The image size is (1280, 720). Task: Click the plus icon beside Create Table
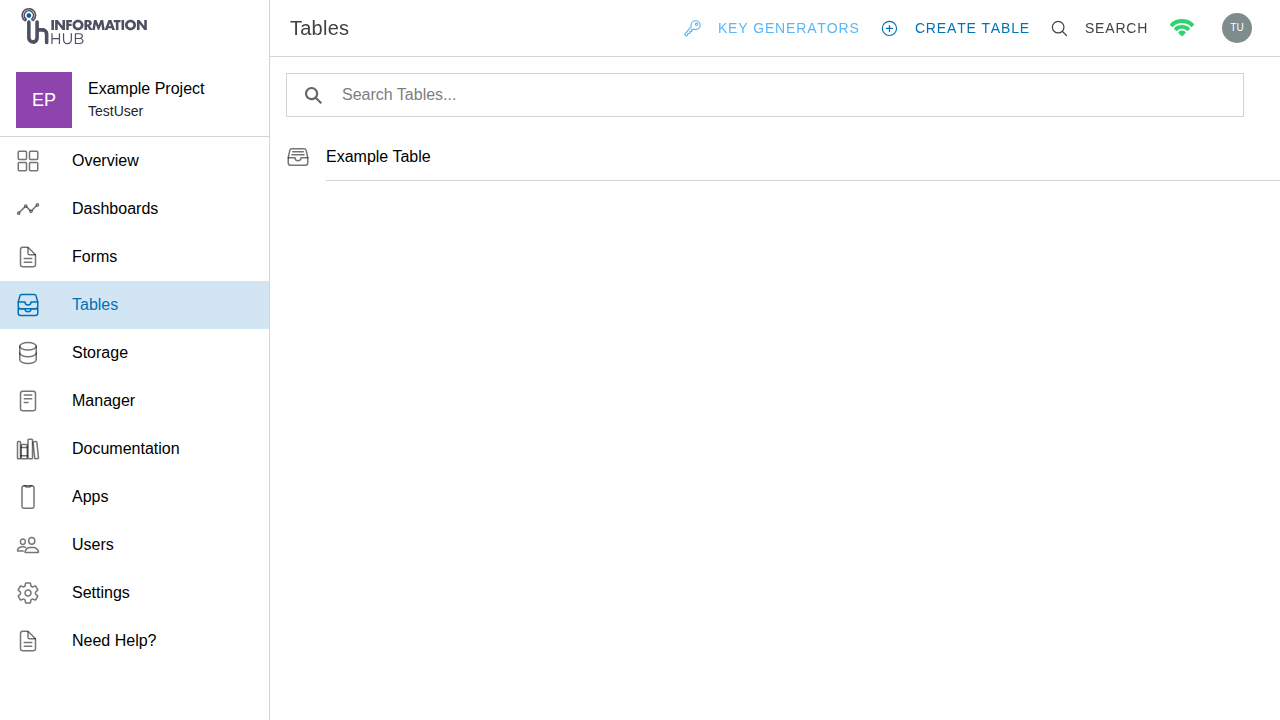[x=889, y=29]
